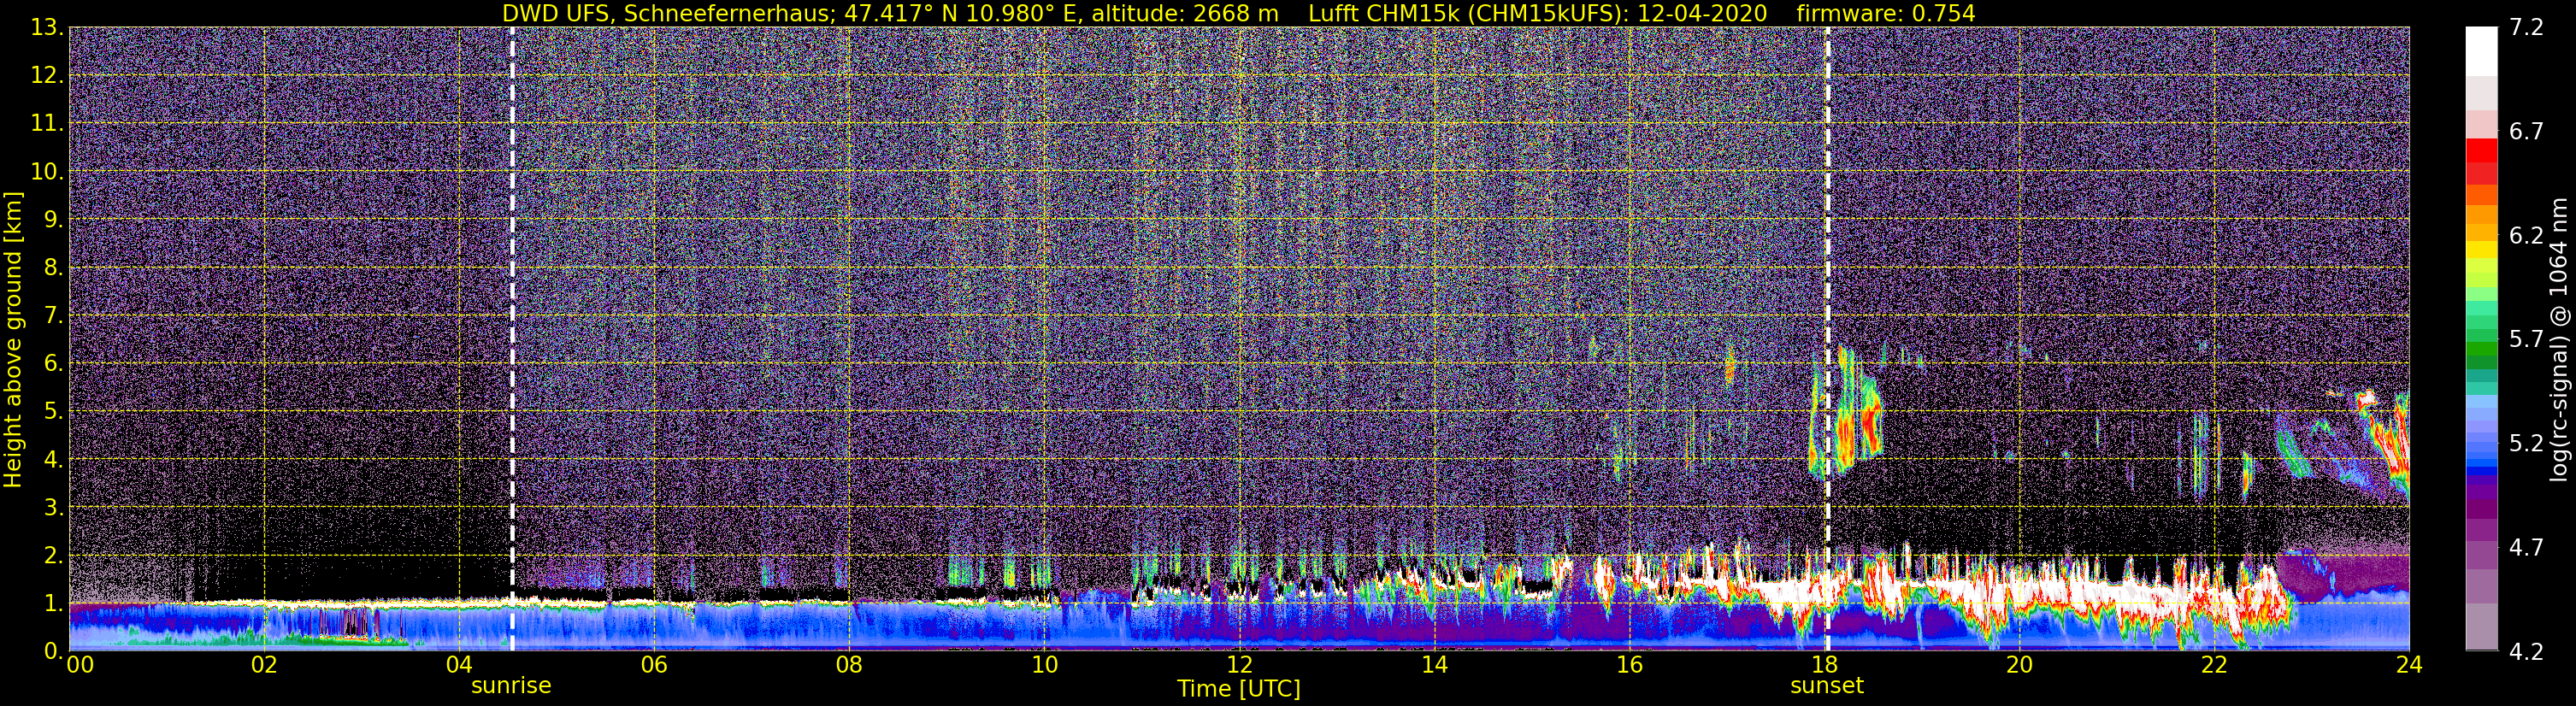Click the colorbar tick value 6.2
This screenshot has width=2576, height=706.
point(2526,235)
